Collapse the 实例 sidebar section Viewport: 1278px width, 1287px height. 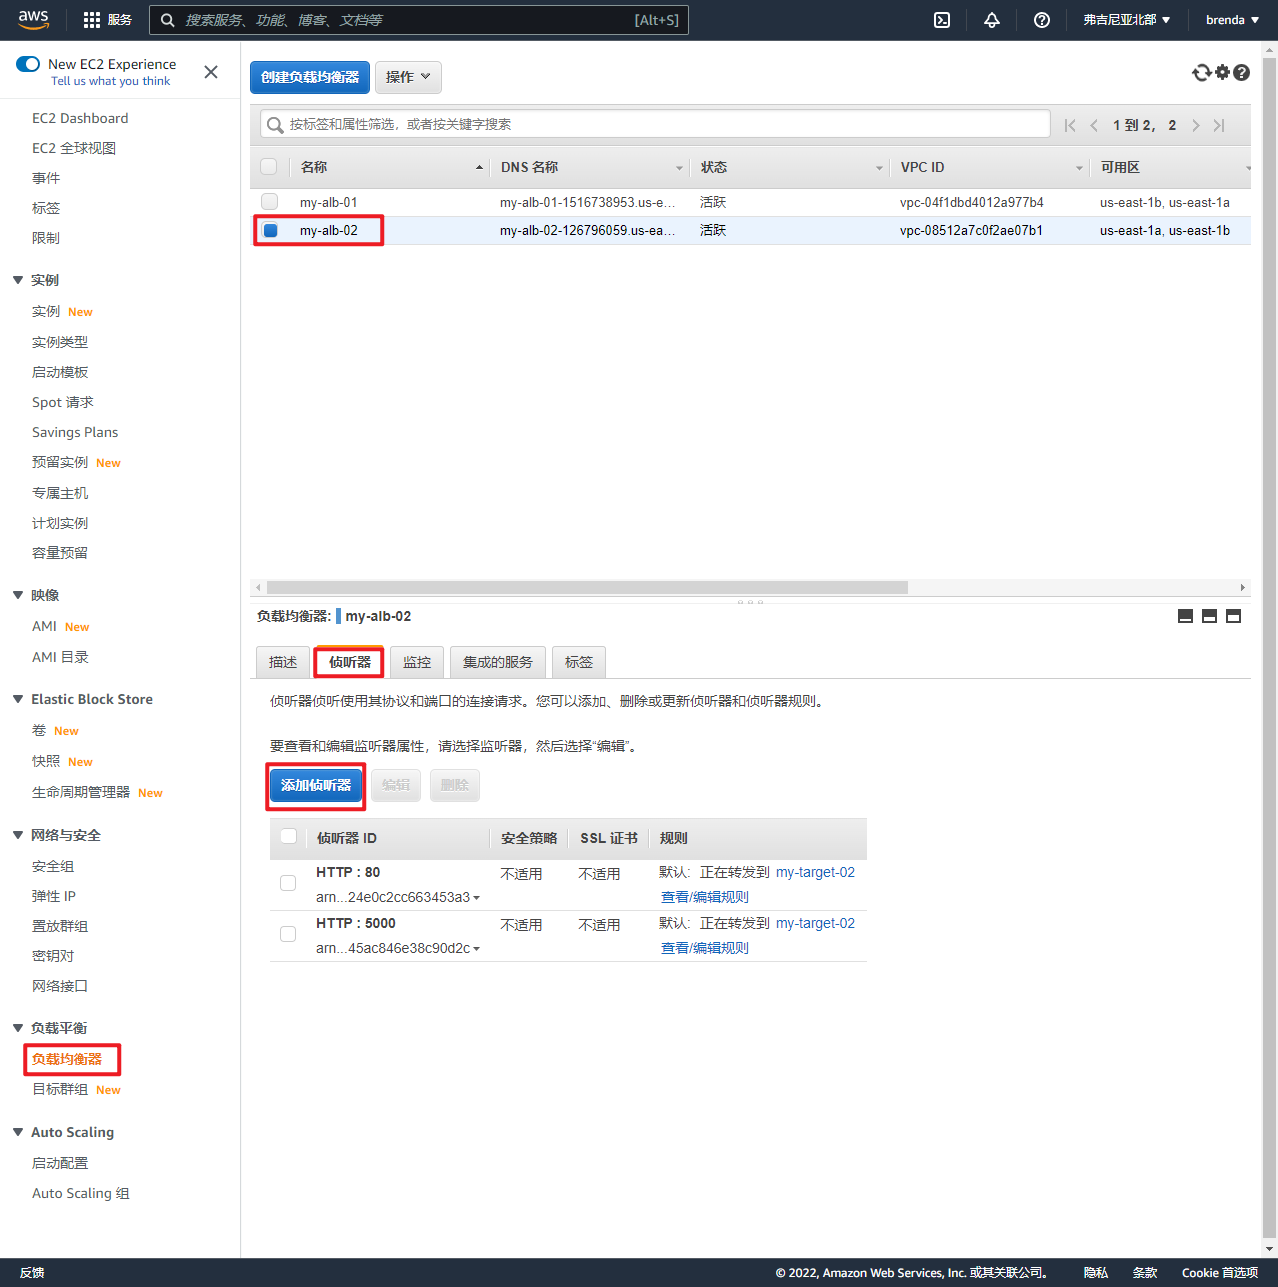point(18,280)
